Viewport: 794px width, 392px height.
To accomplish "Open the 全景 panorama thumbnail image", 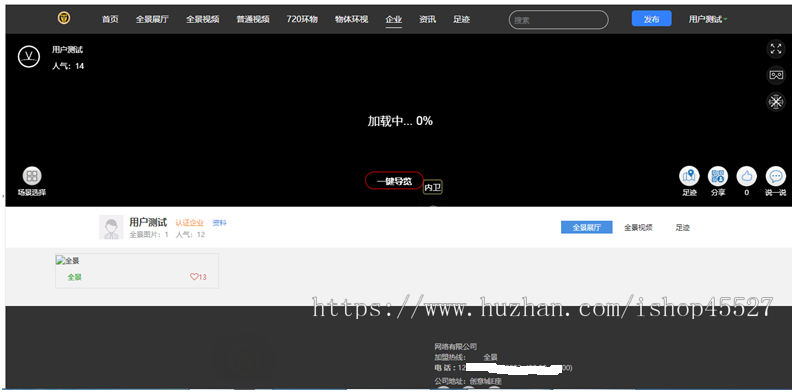I will coord(67,261).
